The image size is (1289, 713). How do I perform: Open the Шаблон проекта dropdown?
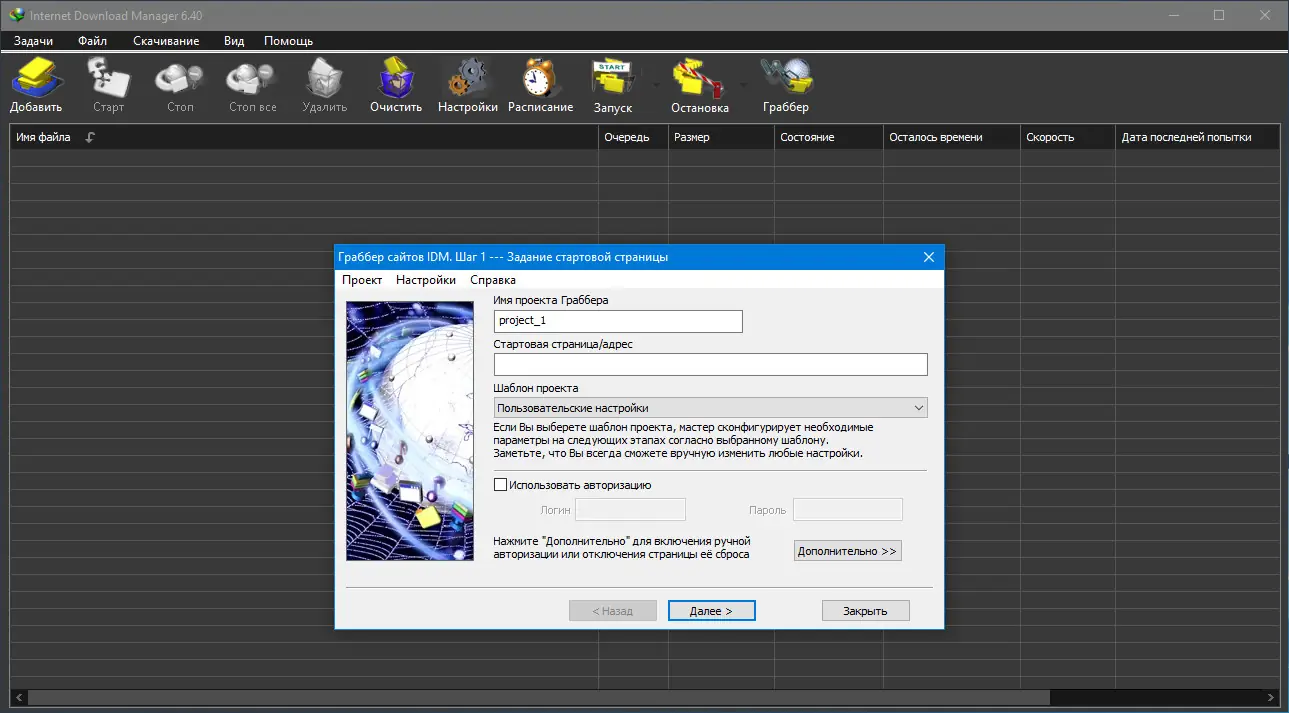[918, 407]
